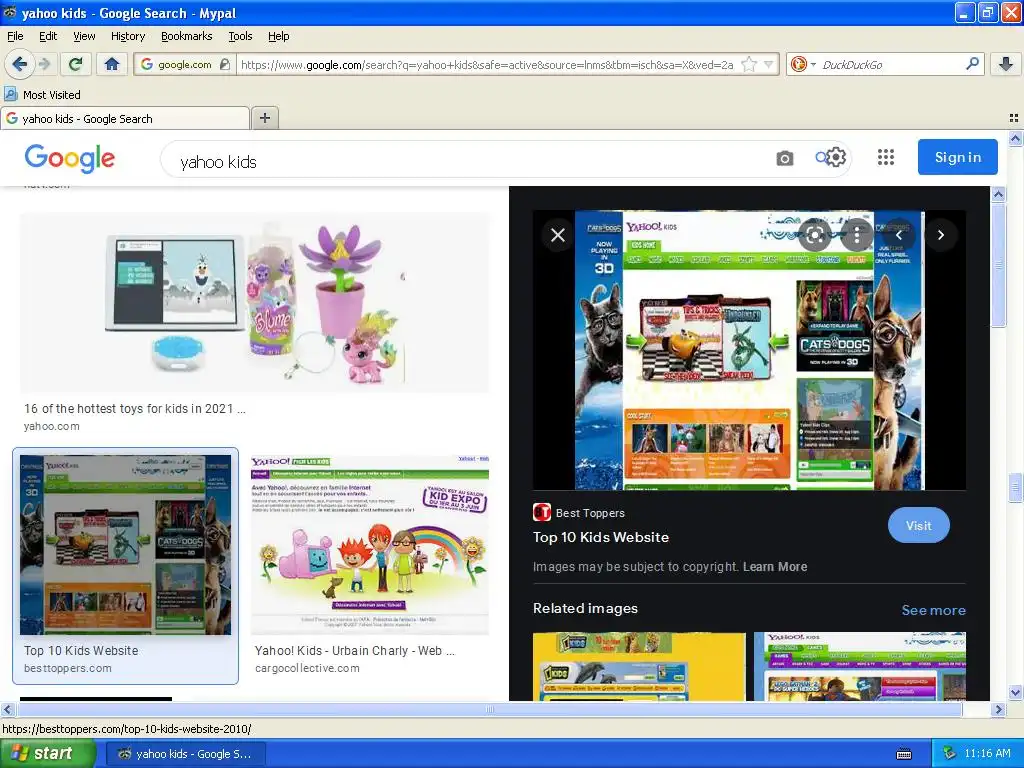The height and width of the screenshot is (768, 1024).
Task: Reload the current page
Action: (x=76, y=64)
